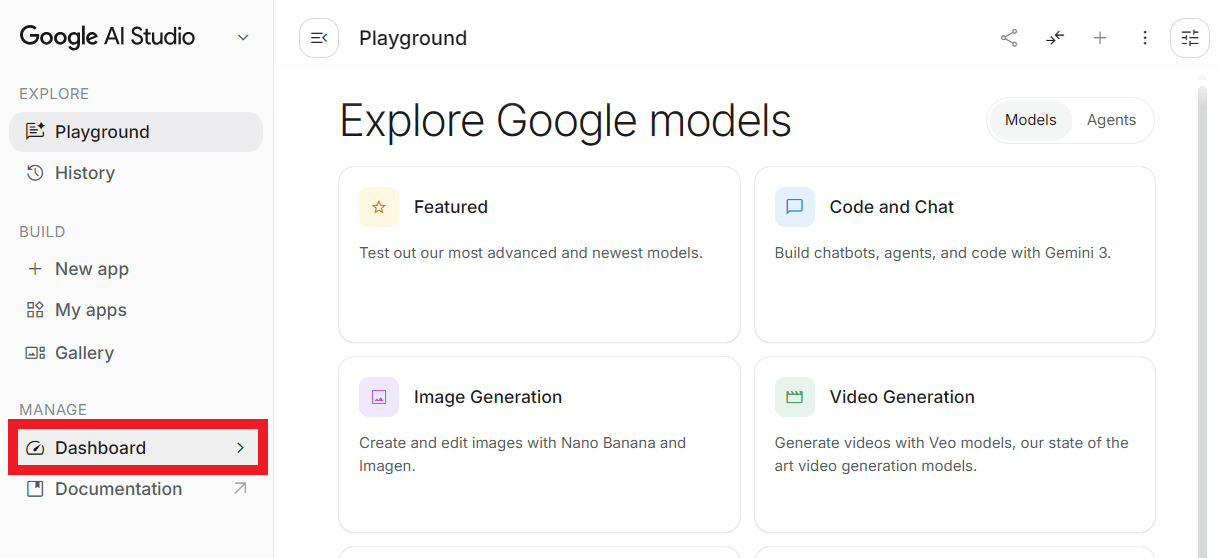Click text 'Create and edit images with Nano Banana'
Screen dimensions: 1220x558
507,443
